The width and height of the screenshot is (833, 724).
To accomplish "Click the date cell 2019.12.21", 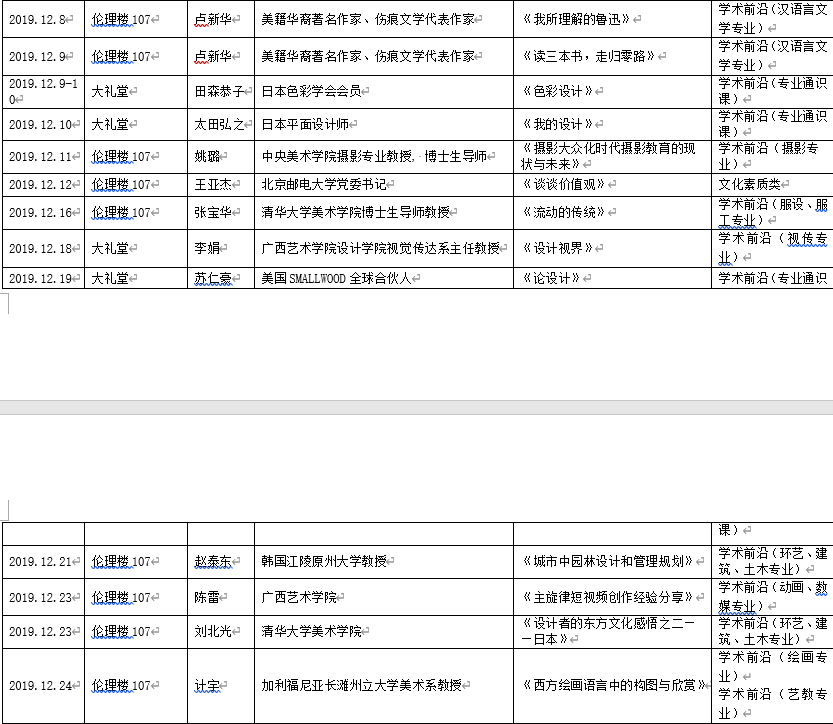I will click(x=42, y=562).
